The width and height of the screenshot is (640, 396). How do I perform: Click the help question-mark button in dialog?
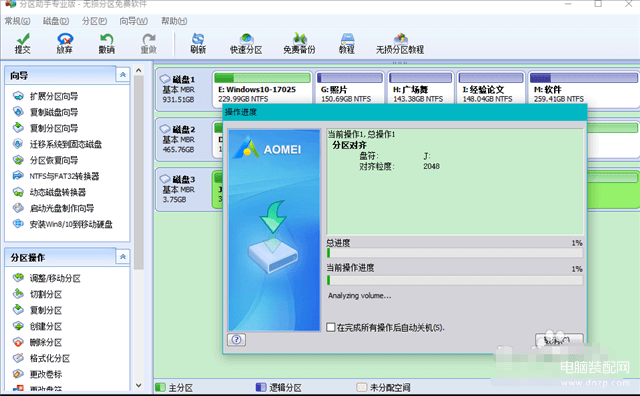click(236, 340)
